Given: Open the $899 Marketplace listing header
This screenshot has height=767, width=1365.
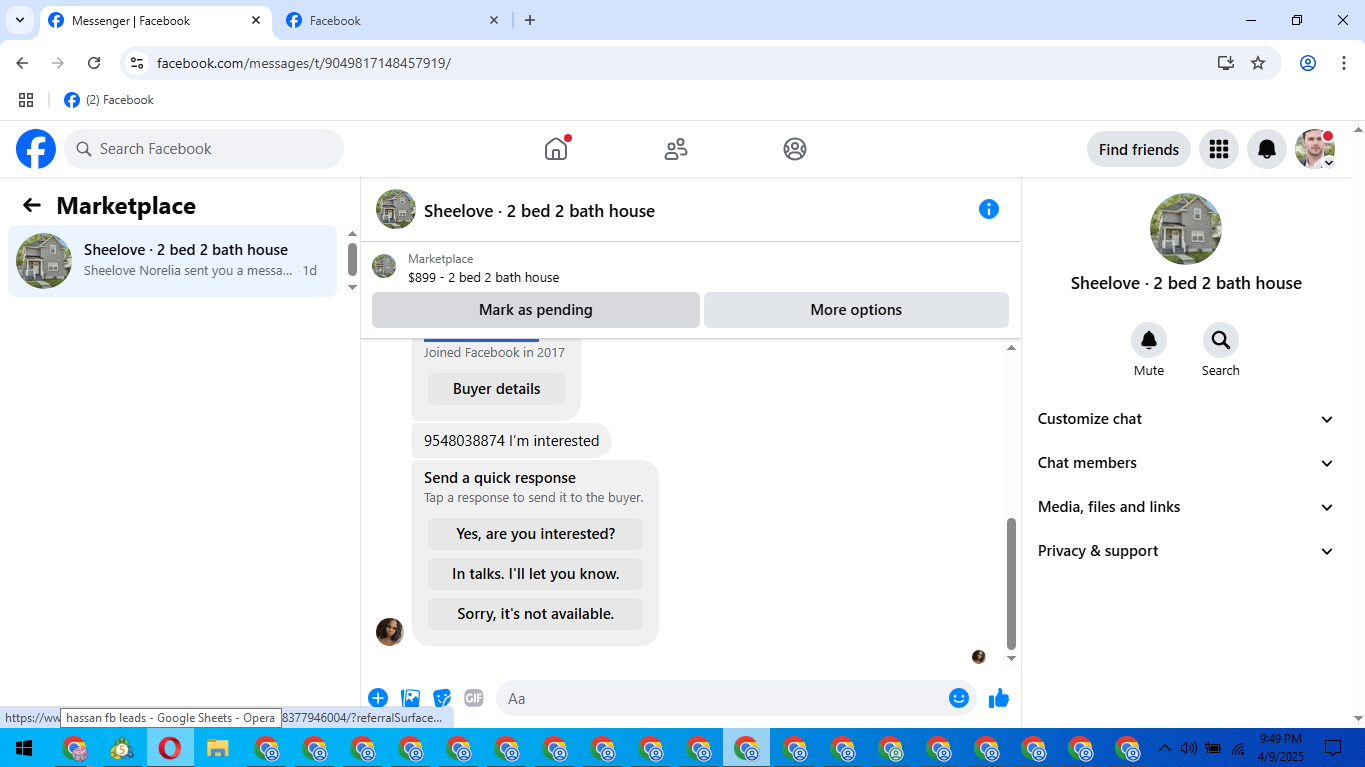Looking at the screenshot, I should click(x=690, y=268).
